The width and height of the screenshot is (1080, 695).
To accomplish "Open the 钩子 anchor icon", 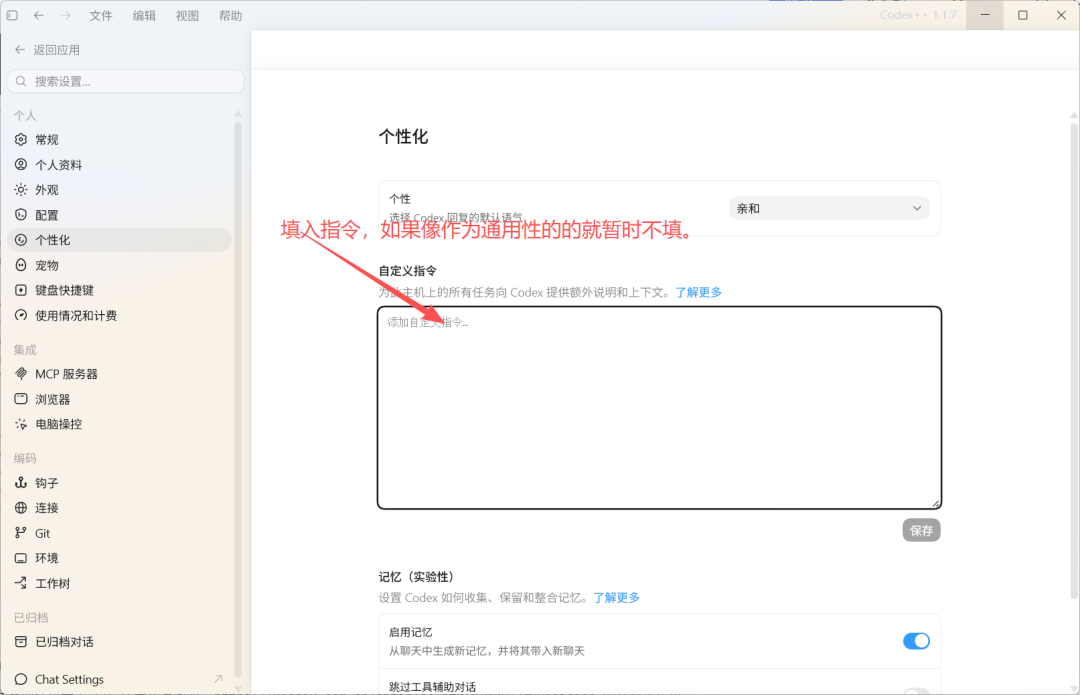I will (x=21, y=483).
